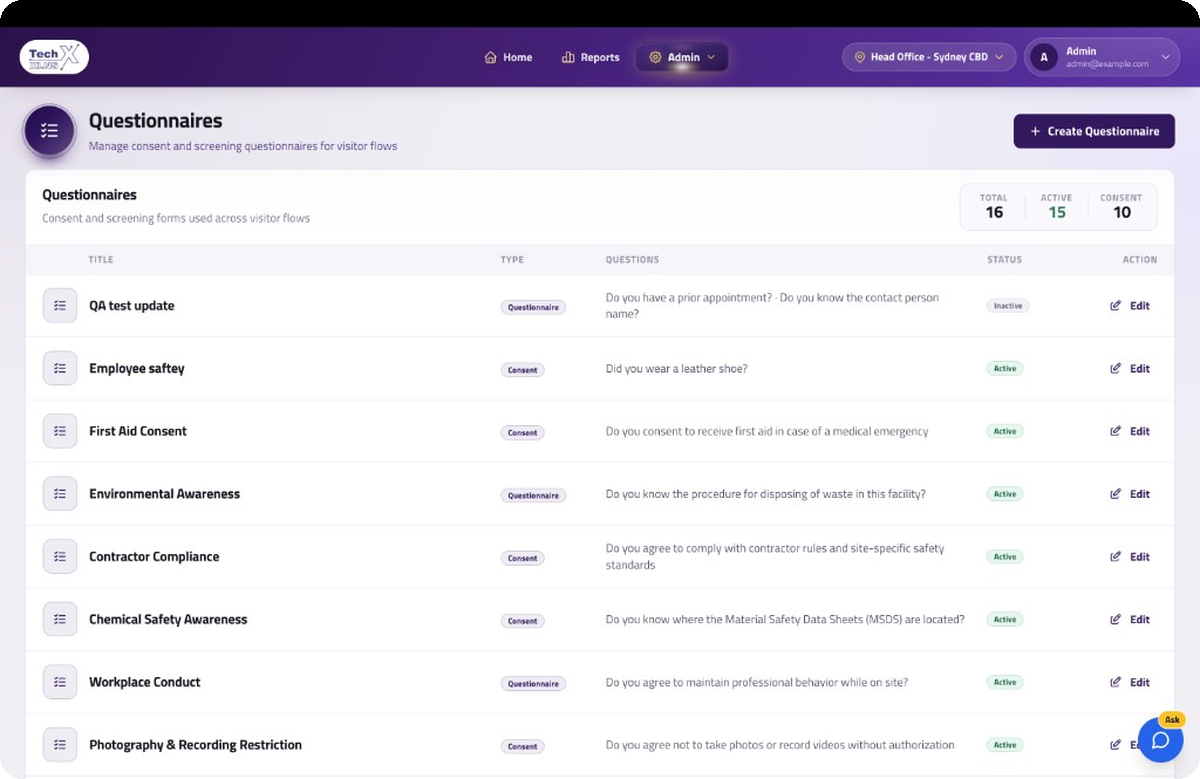Image resolution: width=1200 pixels, height=779 pixels.
Task: Click Edit for Environmental Awareness
Action: pos(1130,494)
